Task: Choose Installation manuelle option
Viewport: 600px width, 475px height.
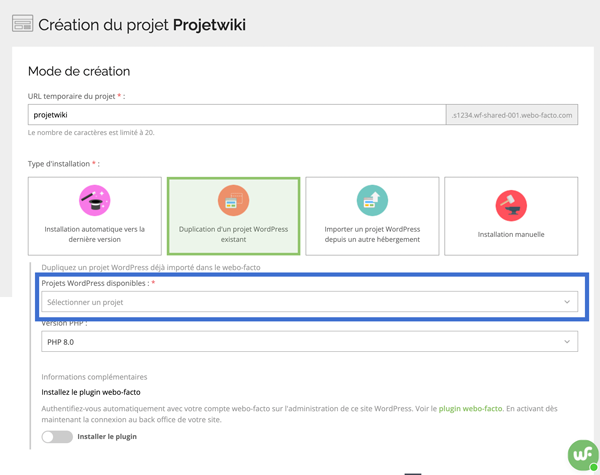Action: click(511, 216)
